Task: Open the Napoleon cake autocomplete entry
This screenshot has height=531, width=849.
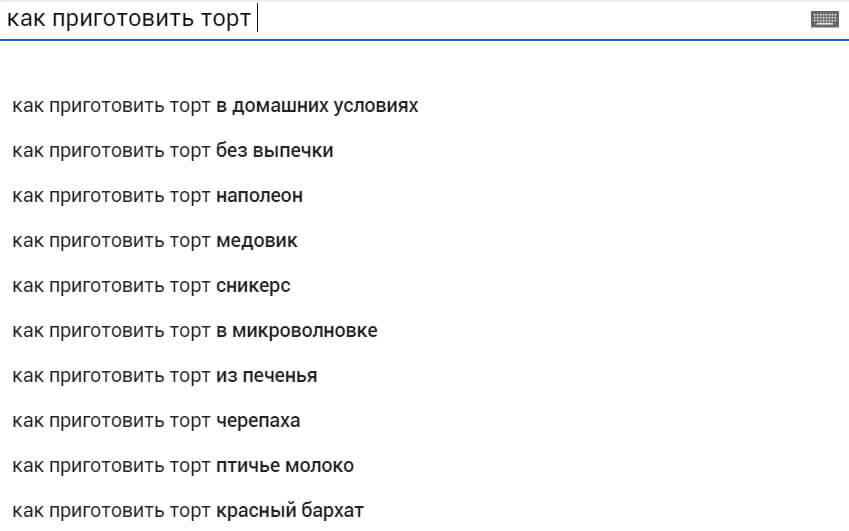Action: [x=158, y=196]
